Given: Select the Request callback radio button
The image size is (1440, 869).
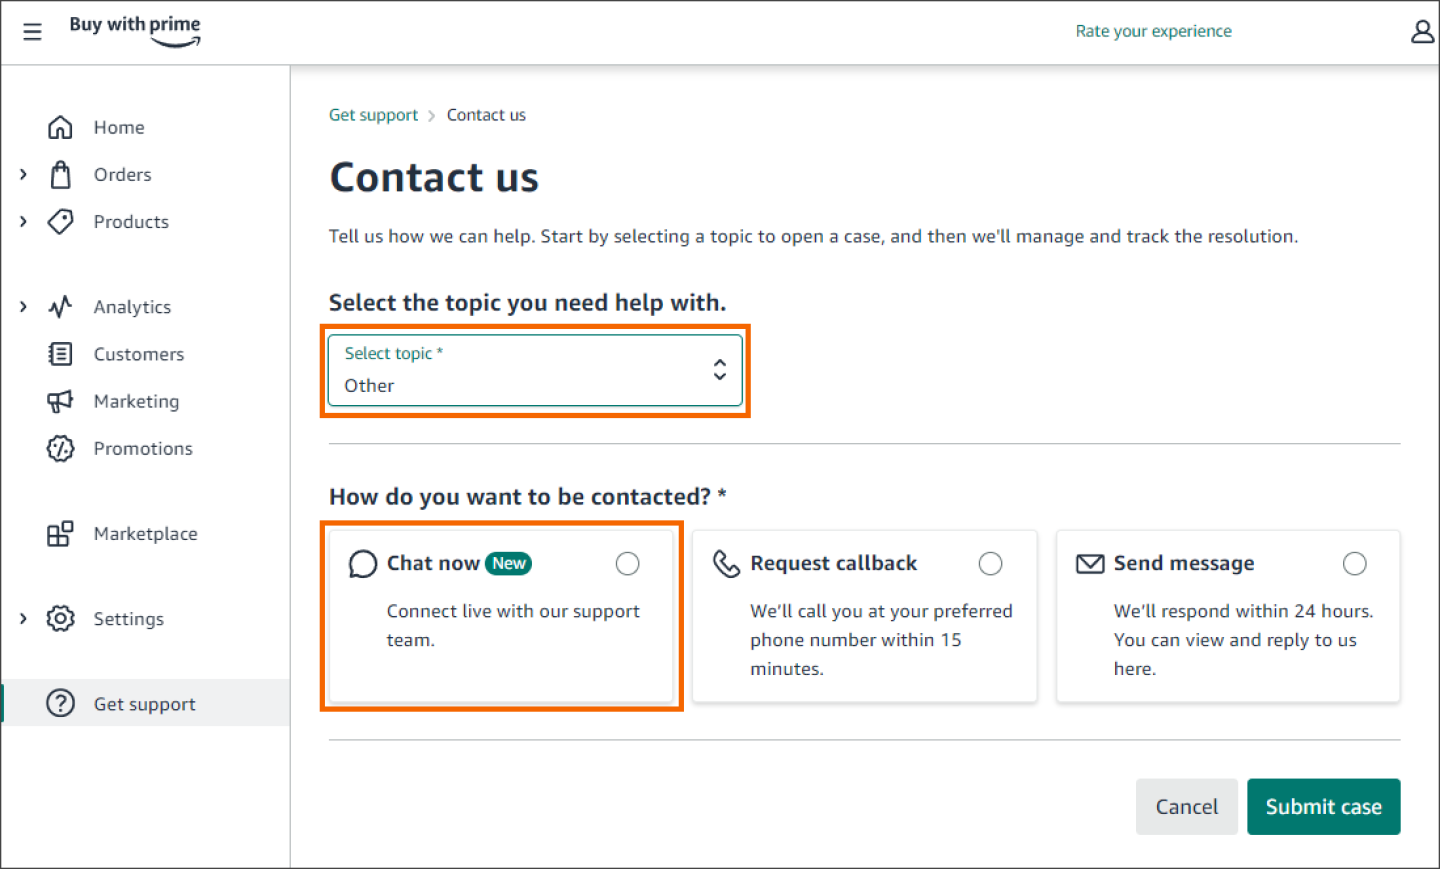Looking at the screenshot, I should 990,564.
